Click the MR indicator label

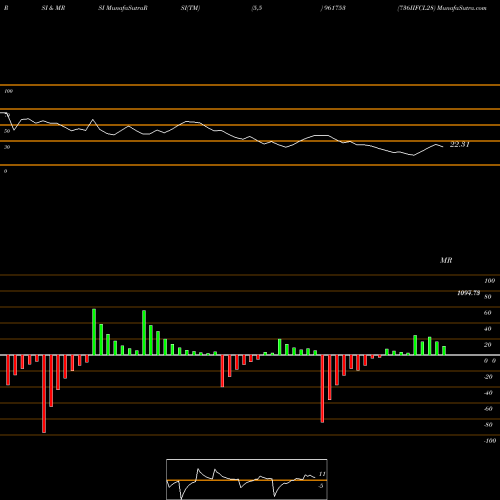click(x=446, y=260)
